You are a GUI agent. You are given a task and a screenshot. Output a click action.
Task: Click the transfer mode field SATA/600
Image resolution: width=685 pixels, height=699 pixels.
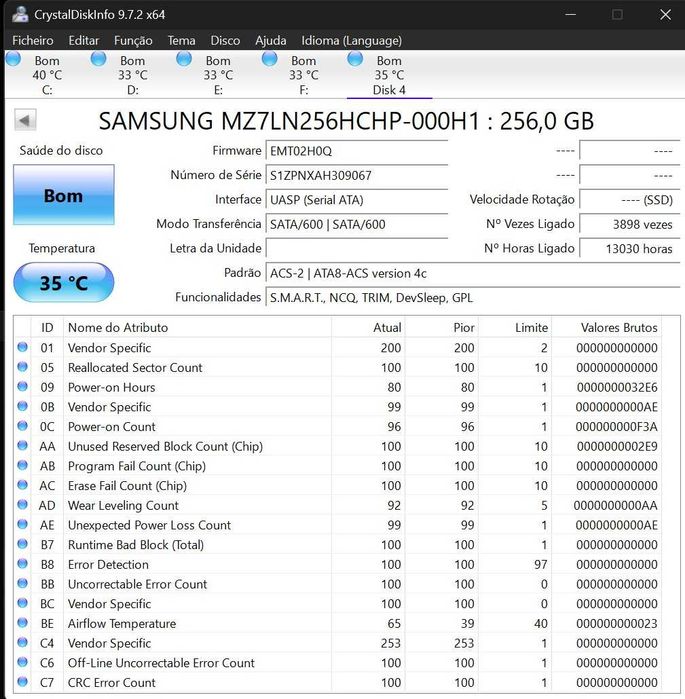[x=357, y=224]
